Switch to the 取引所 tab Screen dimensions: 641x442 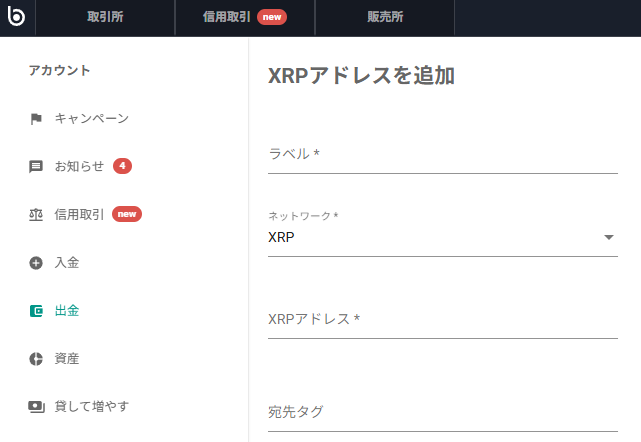(x=105, y=17)
